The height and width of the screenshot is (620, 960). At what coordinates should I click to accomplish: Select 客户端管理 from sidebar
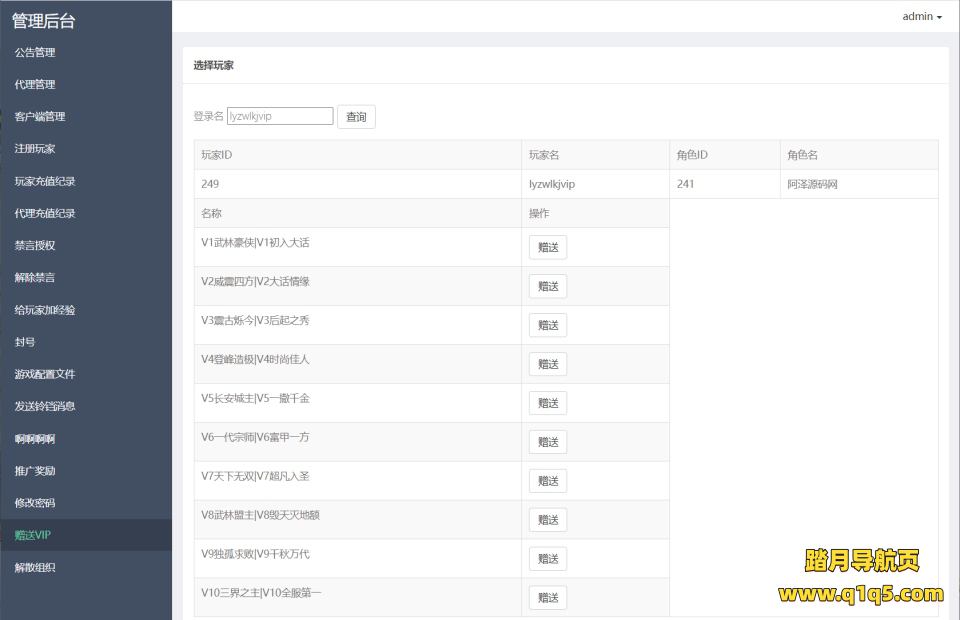point(40,116)
